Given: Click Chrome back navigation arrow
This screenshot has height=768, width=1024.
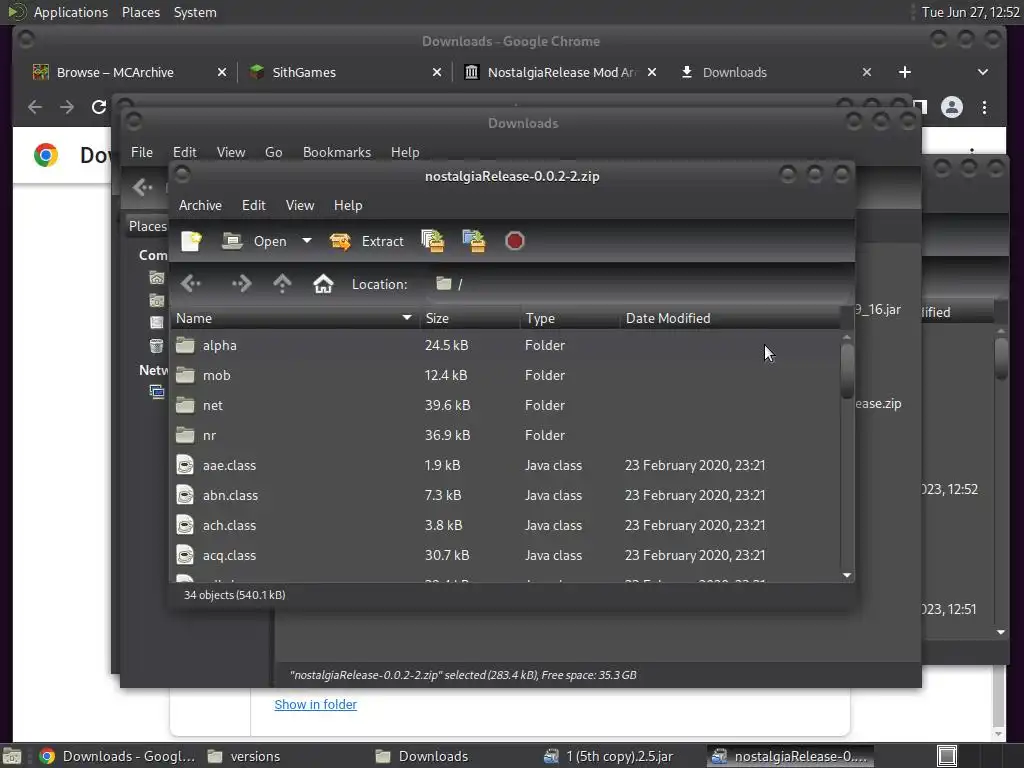Looking at the screenshot, I should point(35,107).
